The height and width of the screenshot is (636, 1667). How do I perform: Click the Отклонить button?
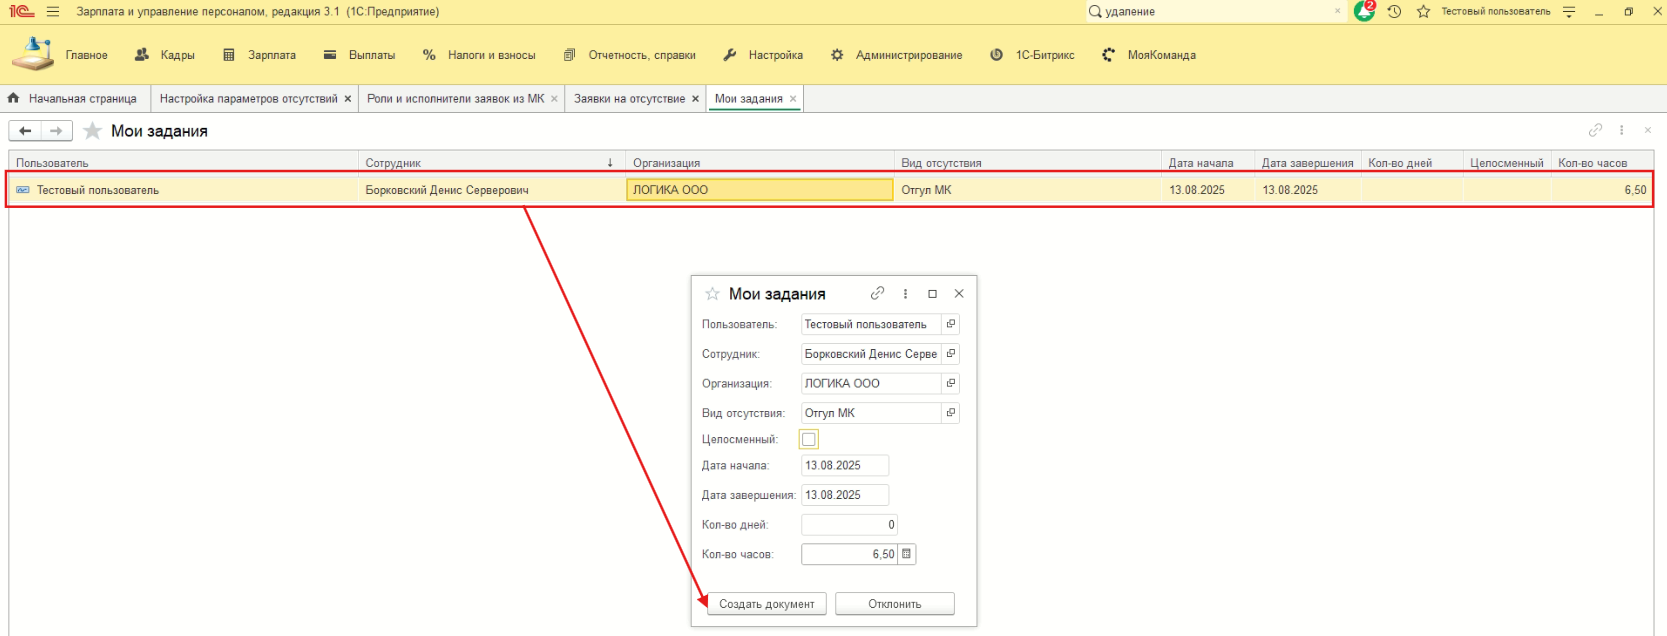click(x=894, y=604)
